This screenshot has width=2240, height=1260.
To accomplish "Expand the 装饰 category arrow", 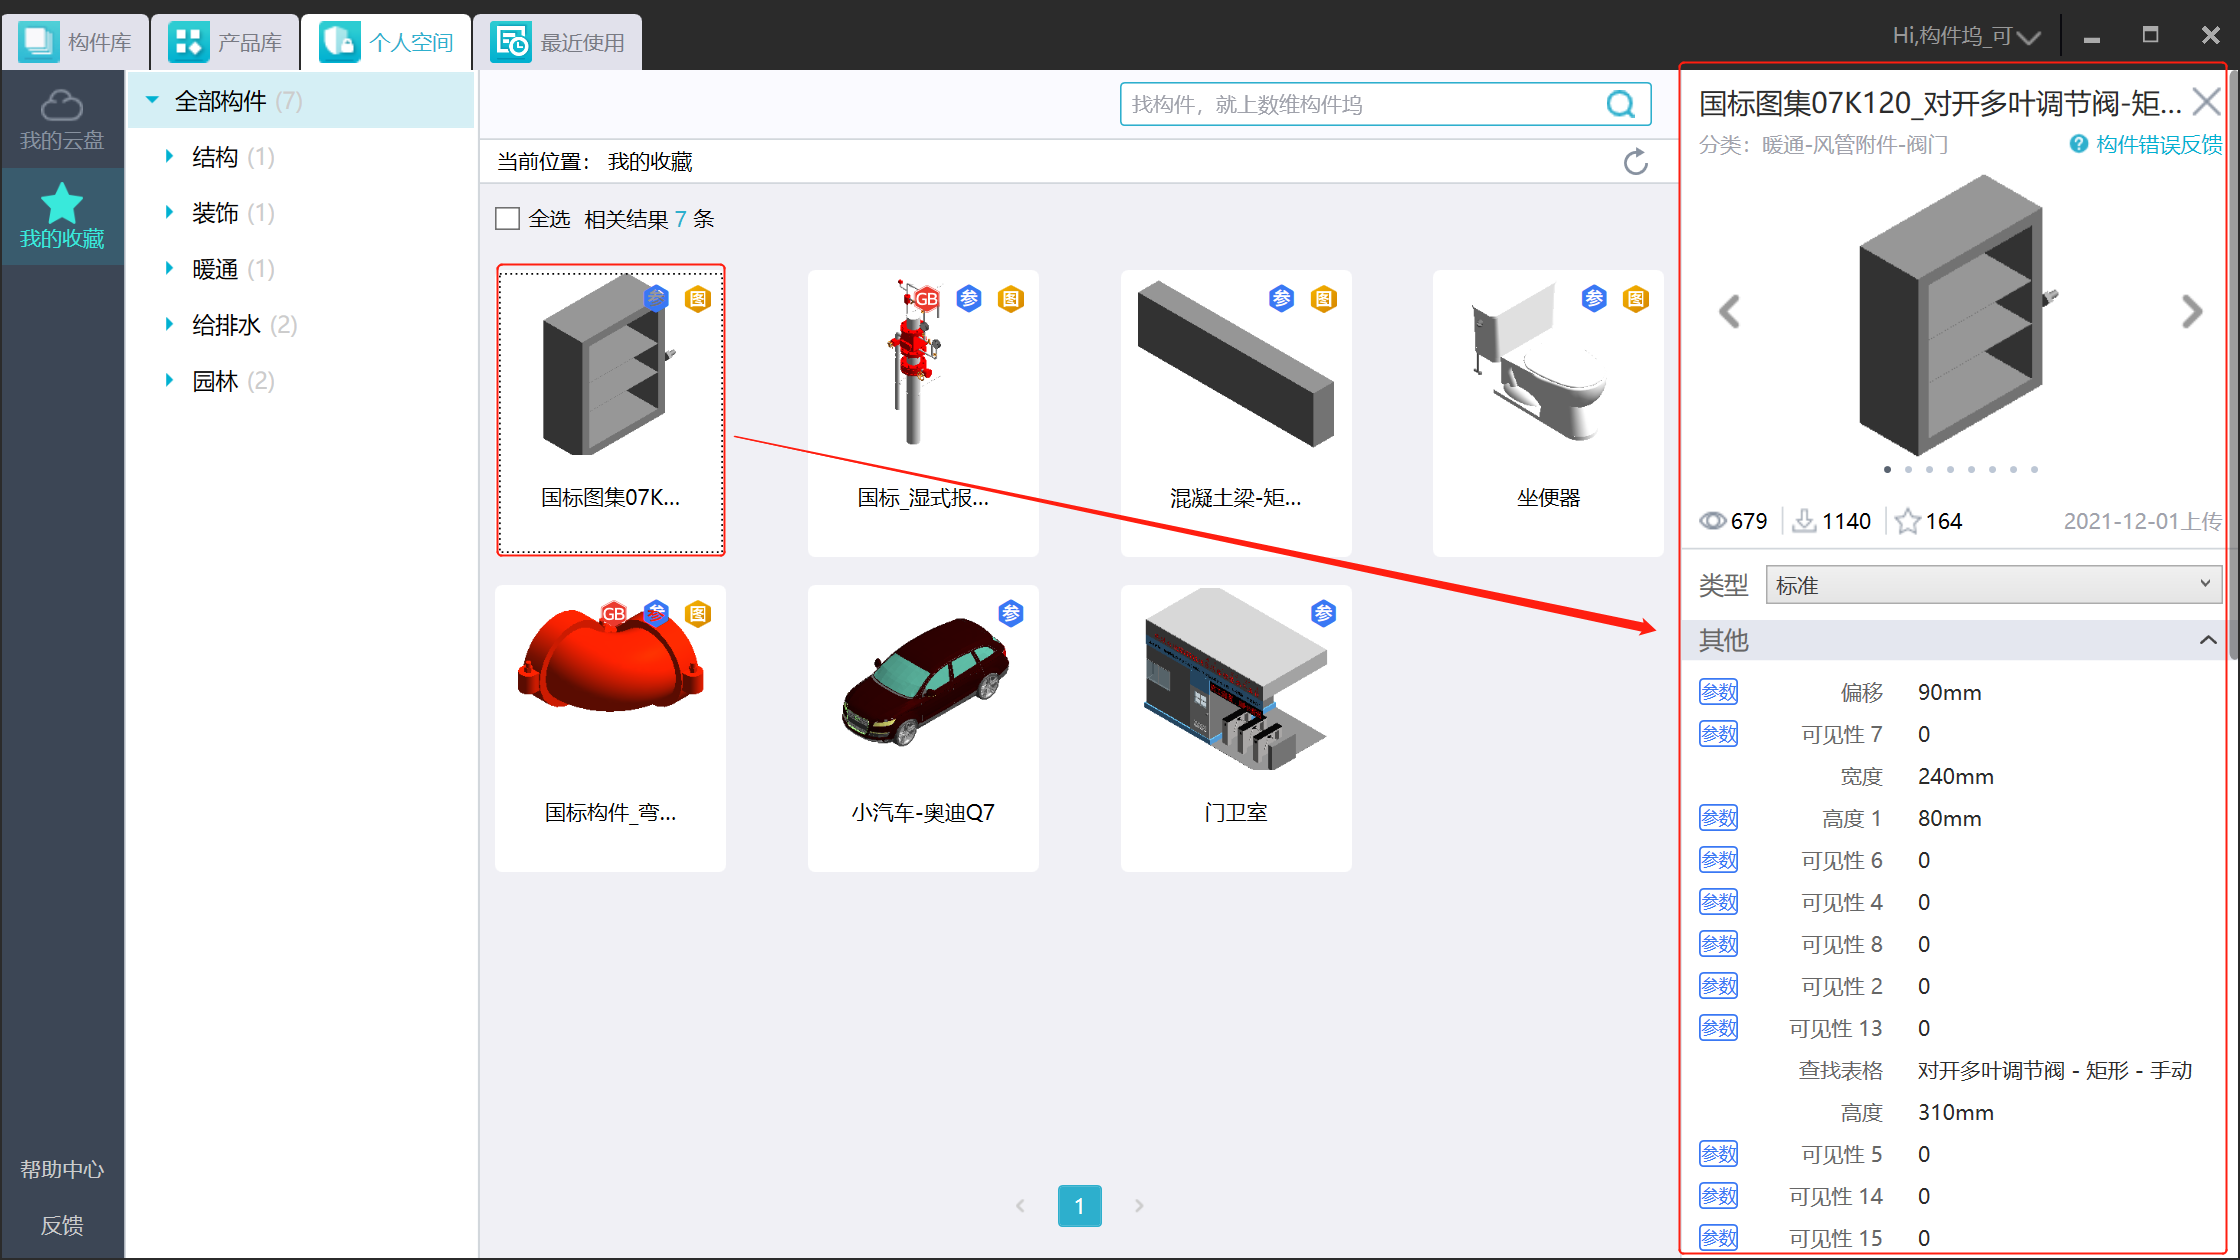I will pos(169,212).
